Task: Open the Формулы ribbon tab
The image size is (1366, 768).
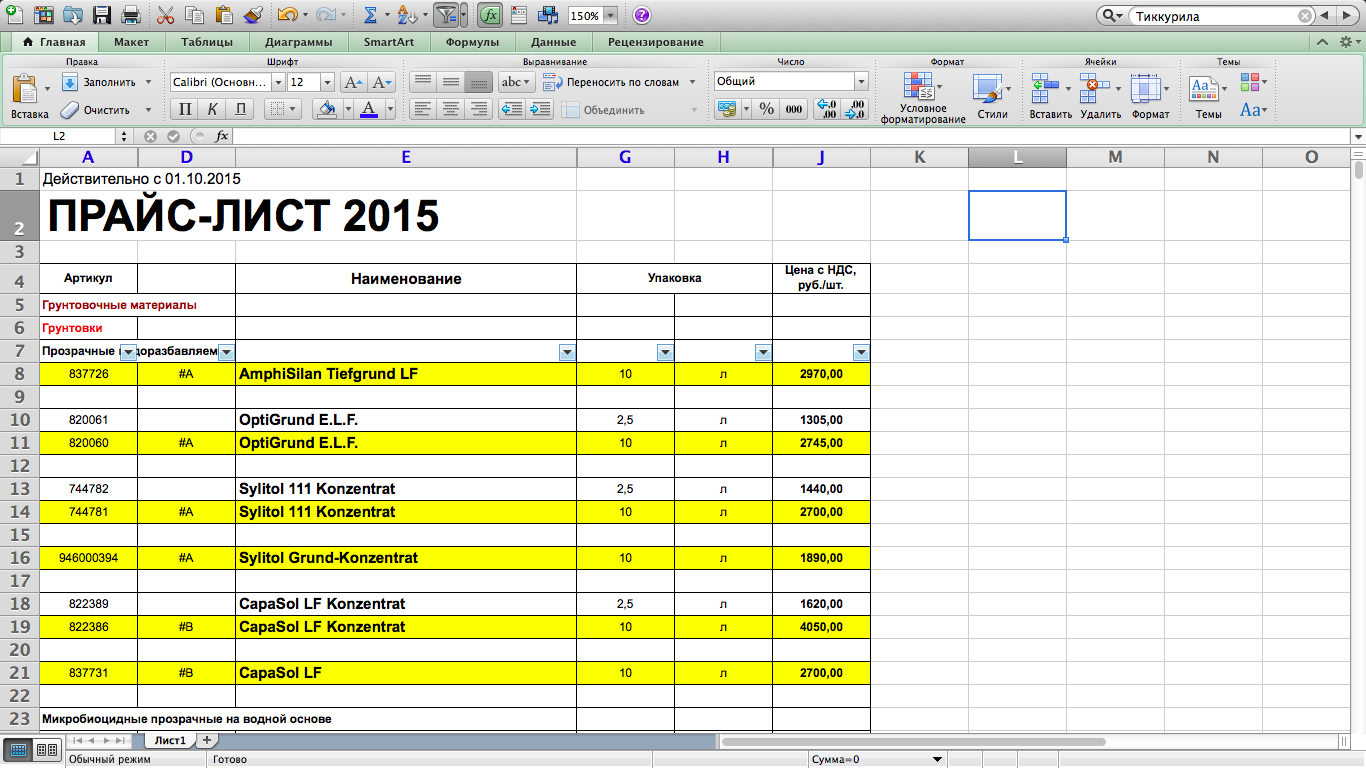Action: [x=472, y=42]
